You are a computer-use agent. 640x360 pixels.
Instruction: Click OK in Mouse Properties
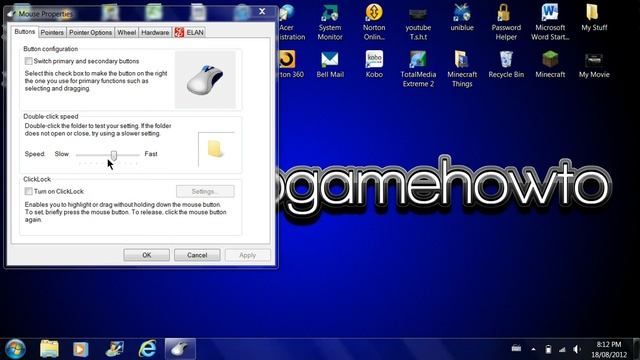[x=147, y=255]
